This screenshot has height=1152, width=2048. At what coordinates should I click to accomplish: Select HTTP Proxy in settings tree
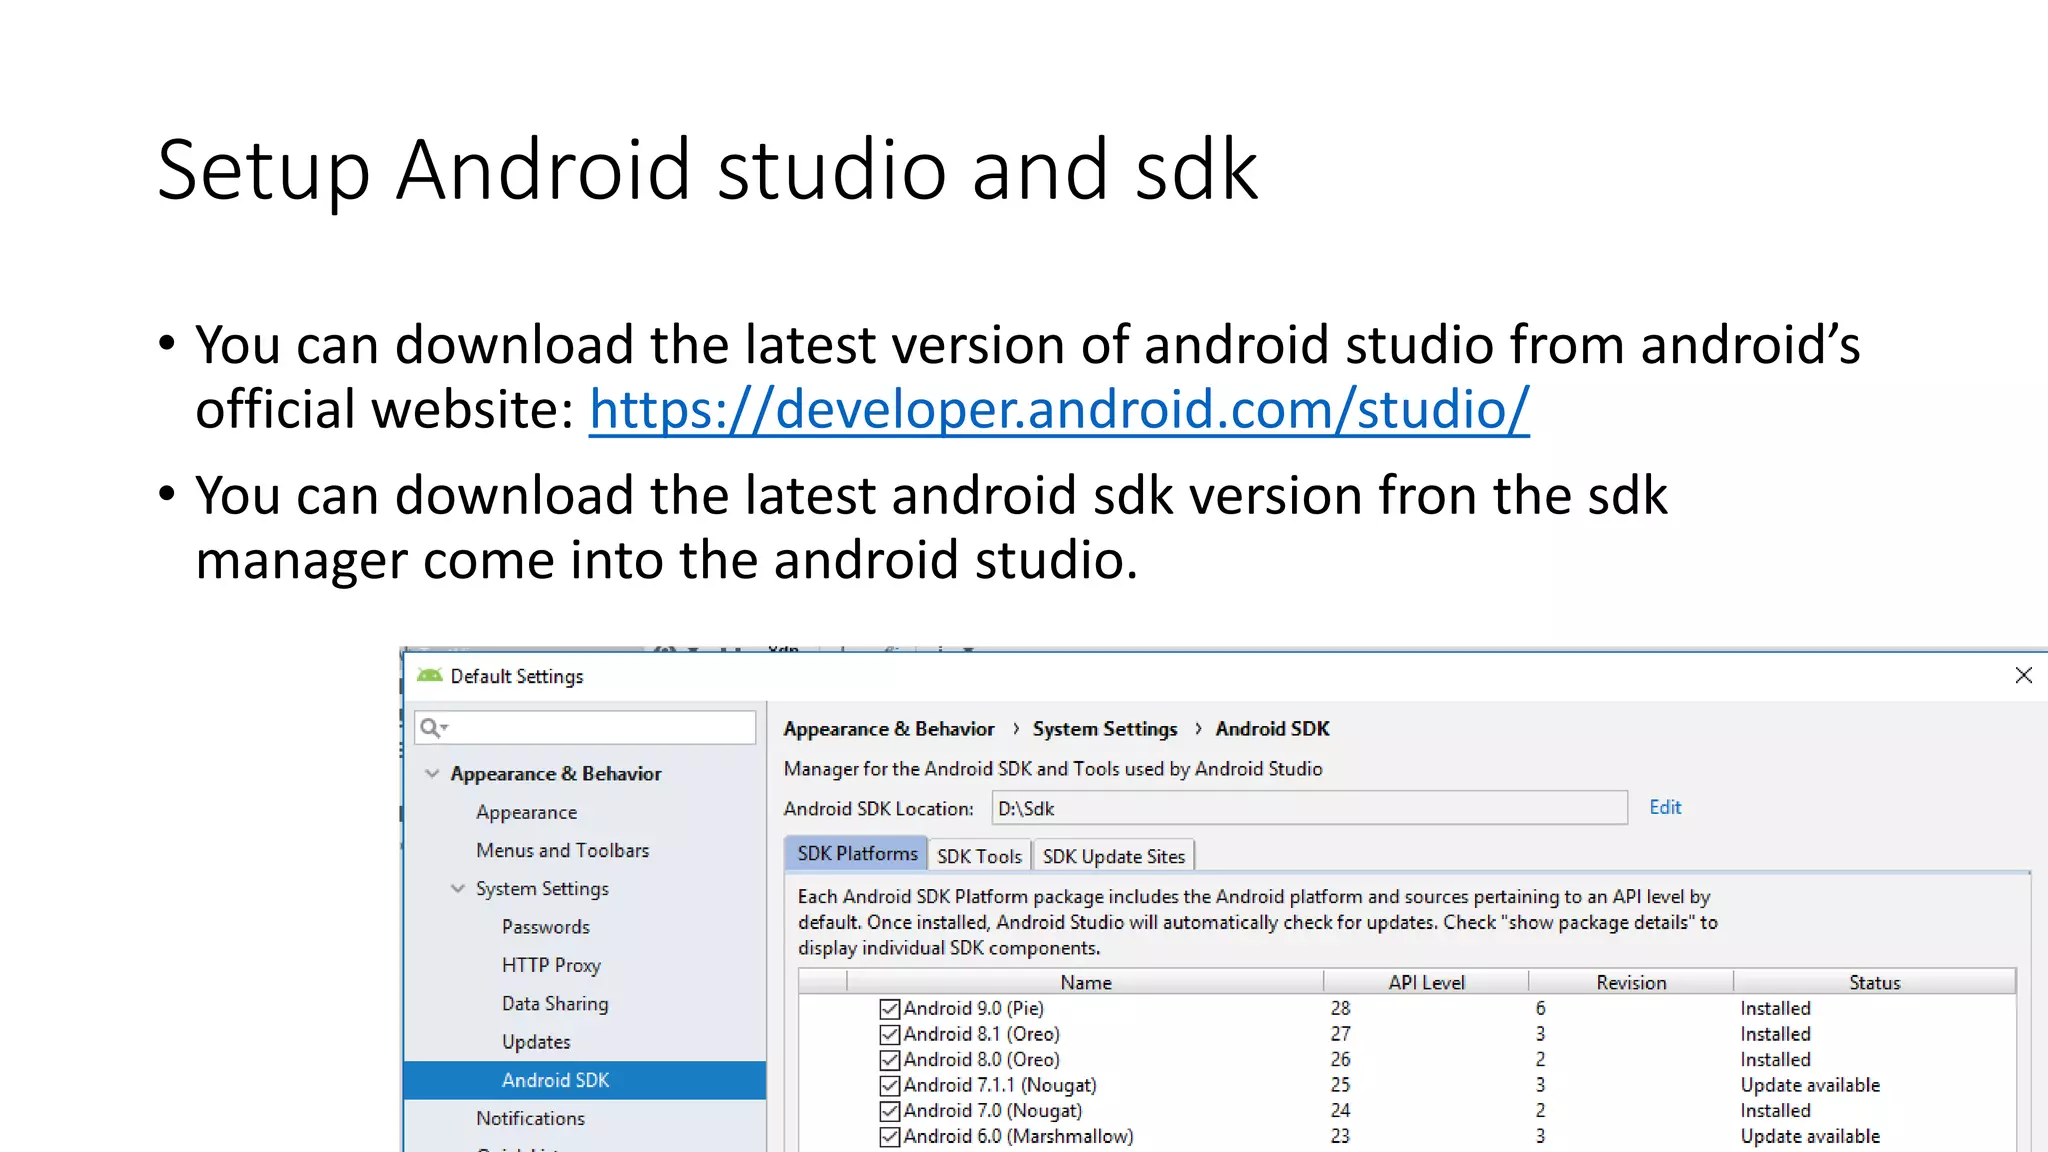click(551, 966)
